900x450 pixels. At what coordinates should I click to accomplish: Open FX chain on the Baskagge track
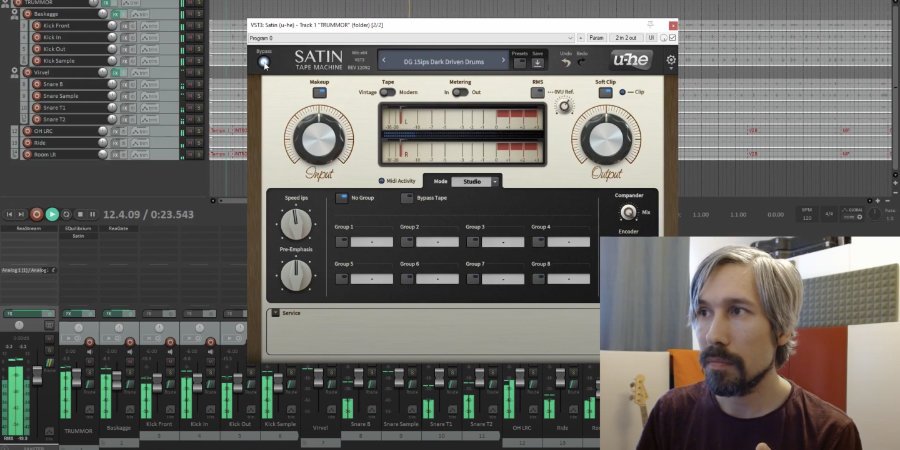coord(115,14)
